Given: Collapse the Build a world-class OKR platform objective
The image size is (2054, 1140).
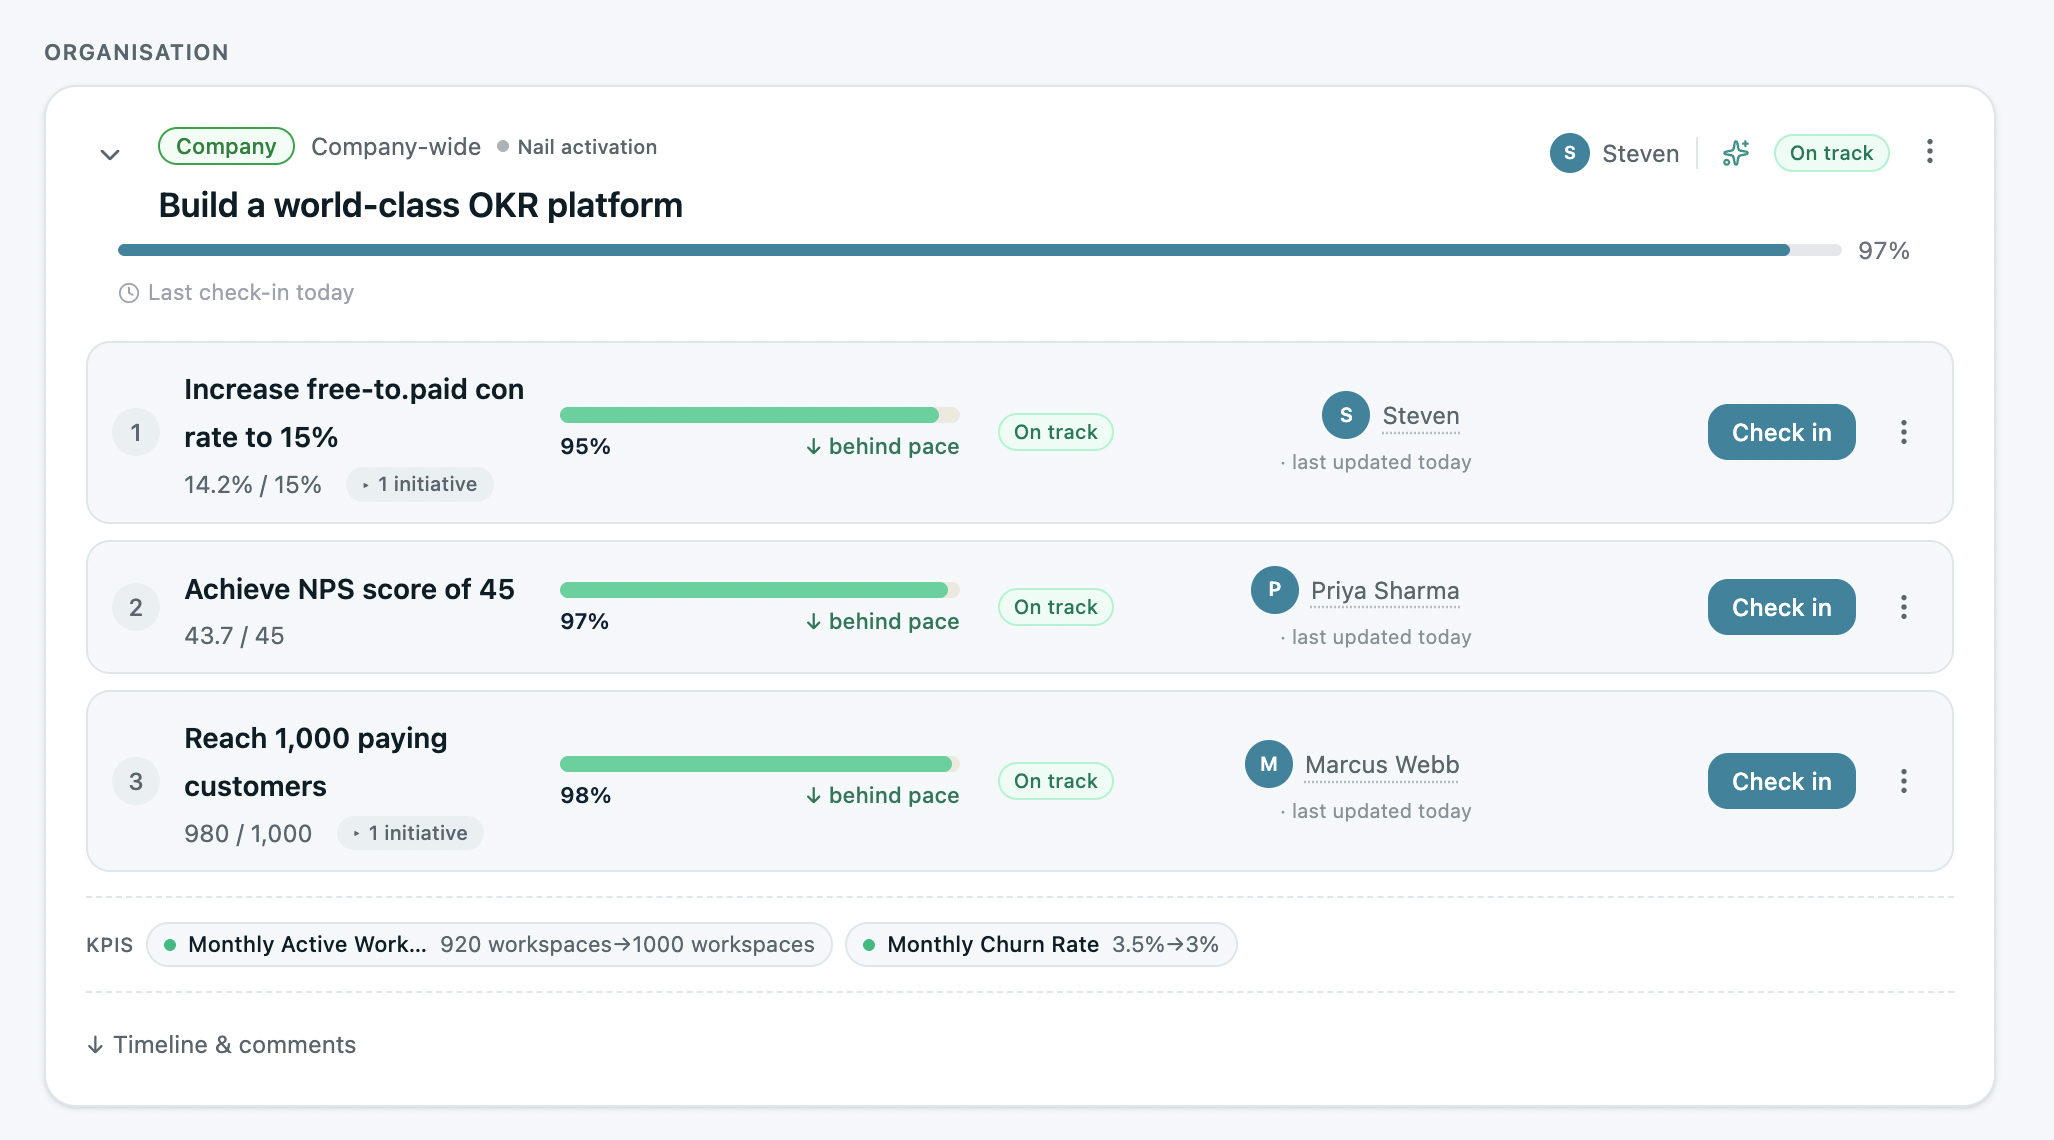Looking at the screenshot, I should (x=110, y=154).
